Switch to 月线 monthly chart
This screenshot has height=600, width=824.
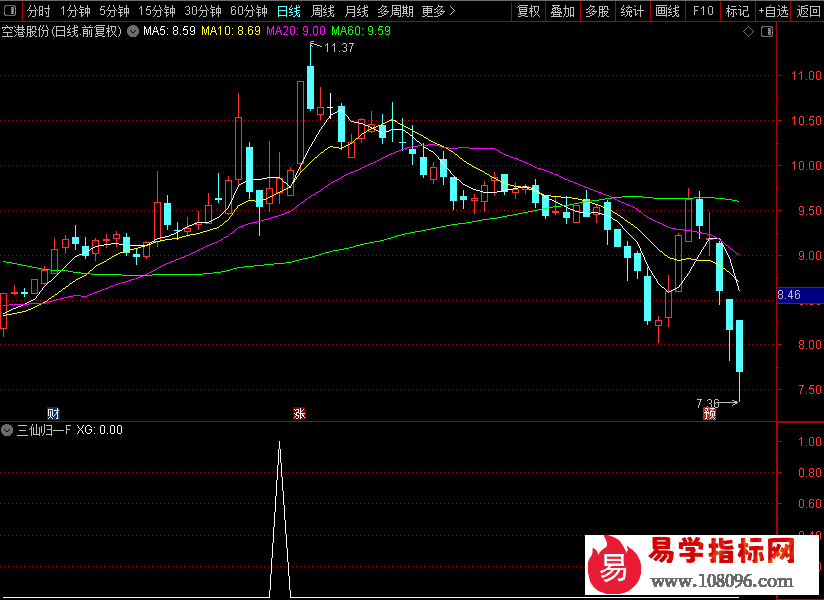pos(356,11)
